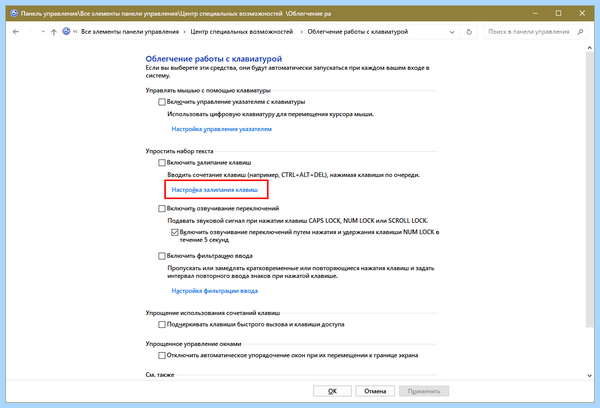The image size is (600, 408).
Task: Enable Включить озвучивание переключений checkbox
Action: pyautogui.click(x=162, y=208)
